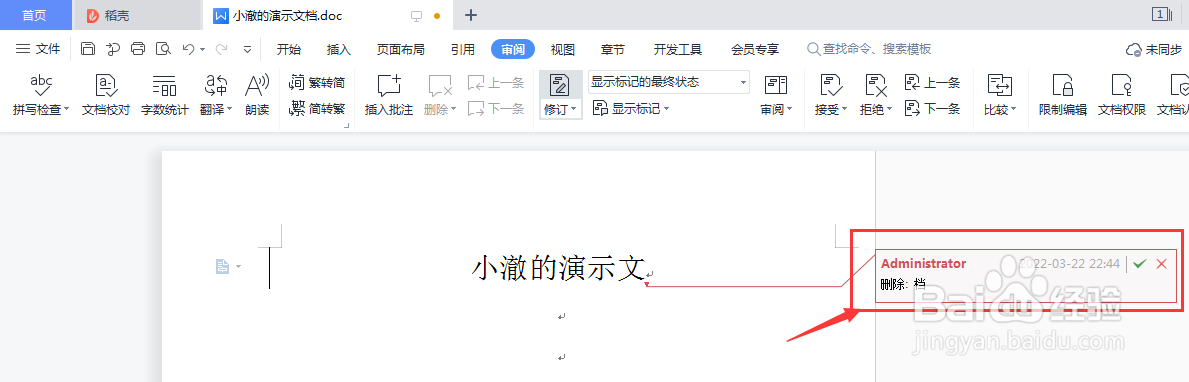Accept the revision with green checkmark
Viewport: 1189px width, 382px height.
click(x=1140, y=264)
